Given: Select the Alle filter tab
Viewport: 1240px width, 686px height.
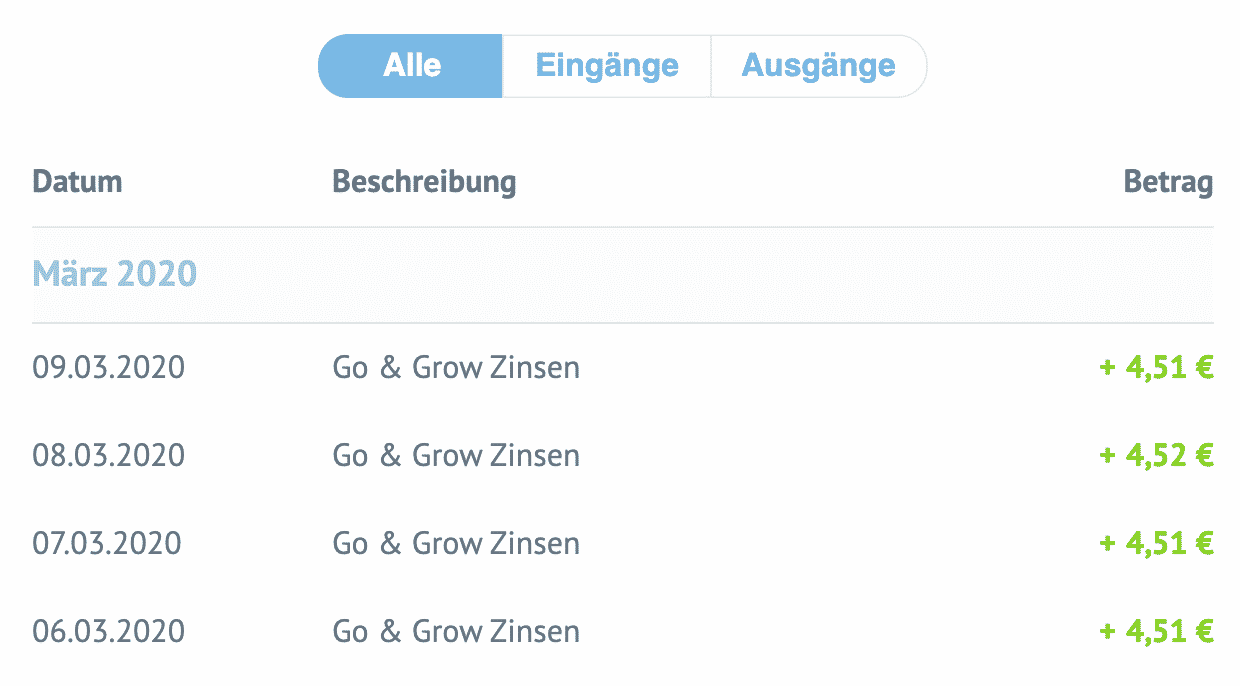Looking at the screenshot, I should (x=411, y=66).
